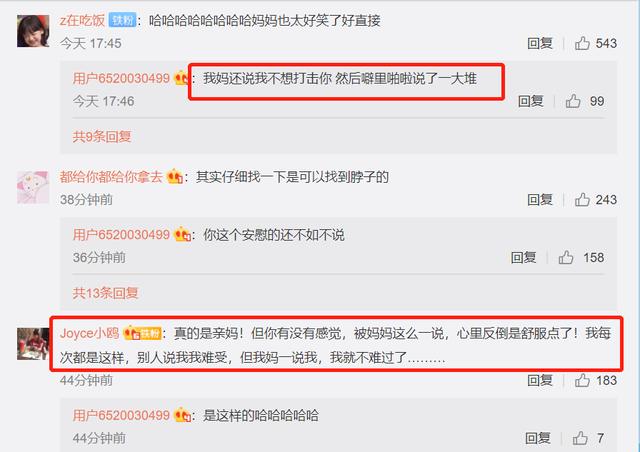Reply to 用户6520030499's 17:46 reply
This screenshot has height=452, width=640.
(x=530, y=101)
